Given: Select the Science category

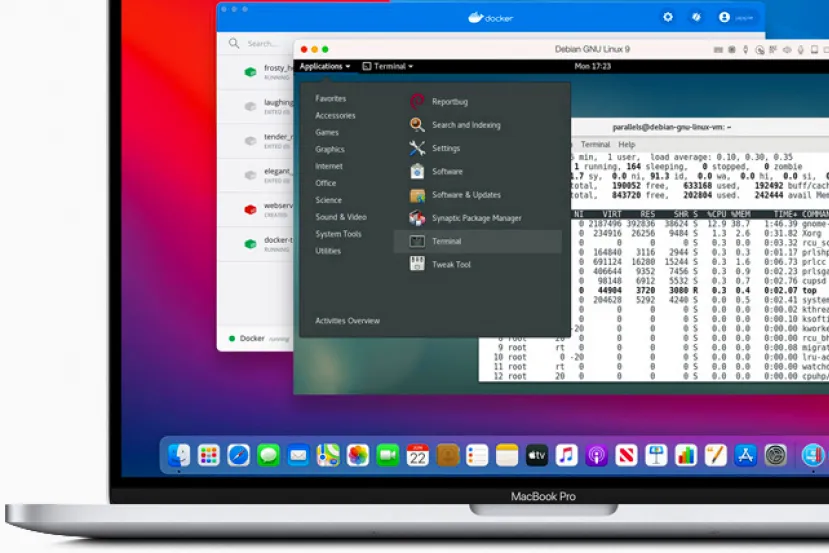Looking at the screenshot, I should tap(328, 200).
